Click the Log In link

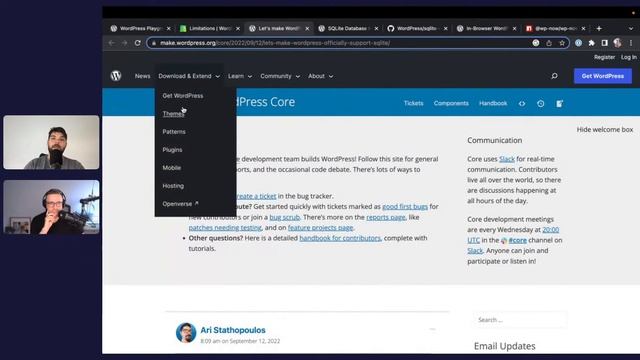[x=629, y=57]
